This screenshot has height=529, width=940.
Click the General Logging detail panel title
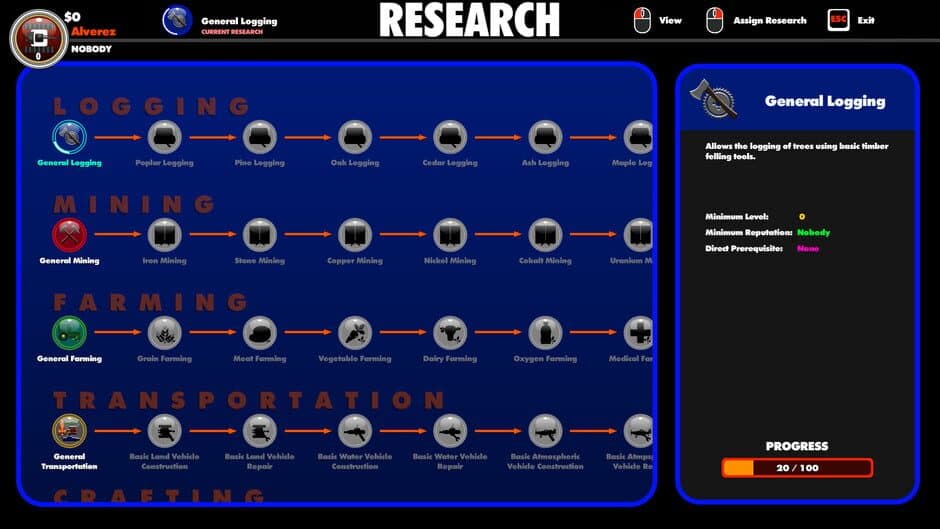point(825,101)
